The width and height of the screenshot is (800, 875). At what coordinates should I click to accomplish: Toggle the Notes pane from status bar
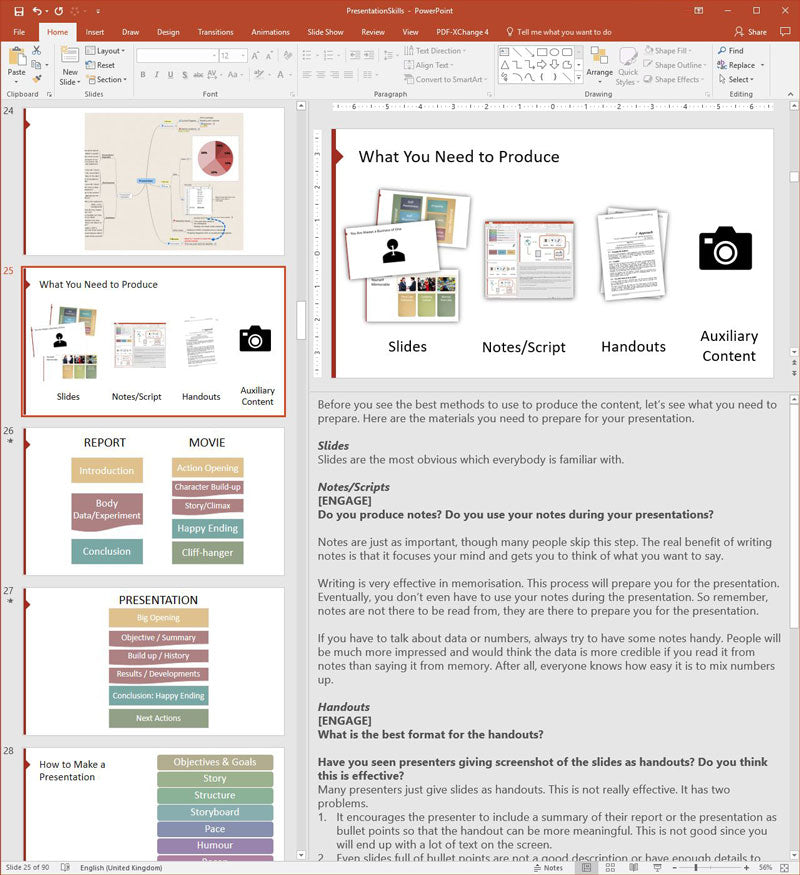pos(548,868)
